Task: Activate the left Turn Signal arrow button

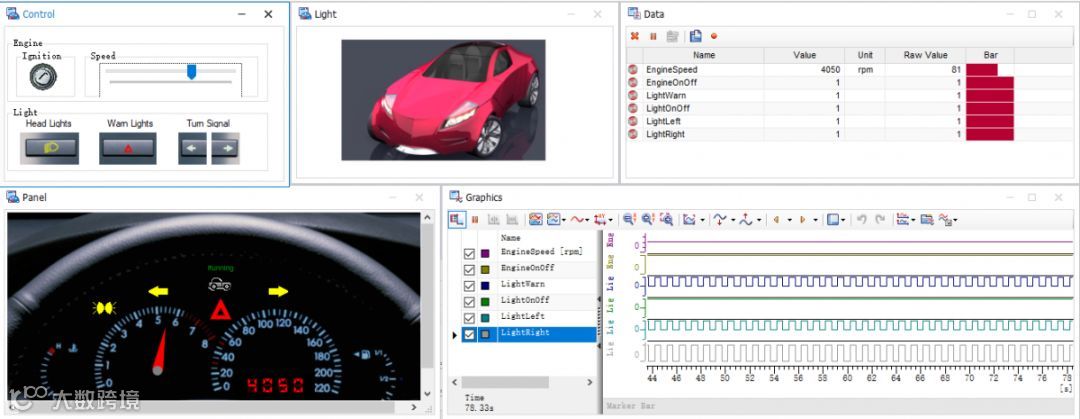Action: pos(193,148)
